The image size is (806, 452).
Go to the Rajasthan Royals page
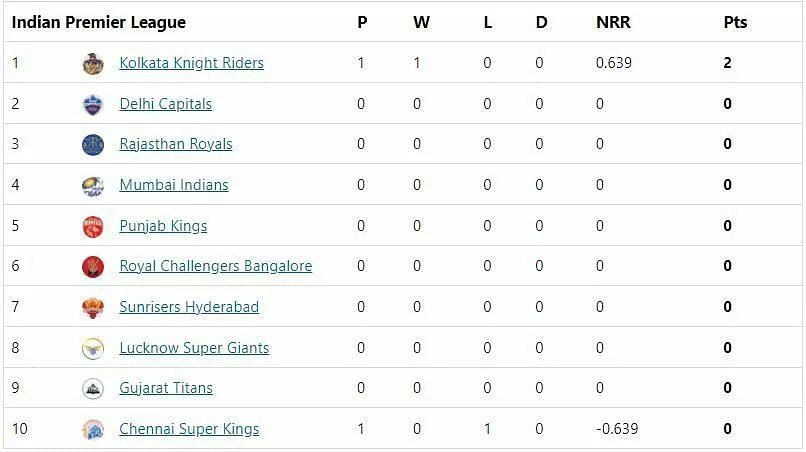tap(175, 144)
